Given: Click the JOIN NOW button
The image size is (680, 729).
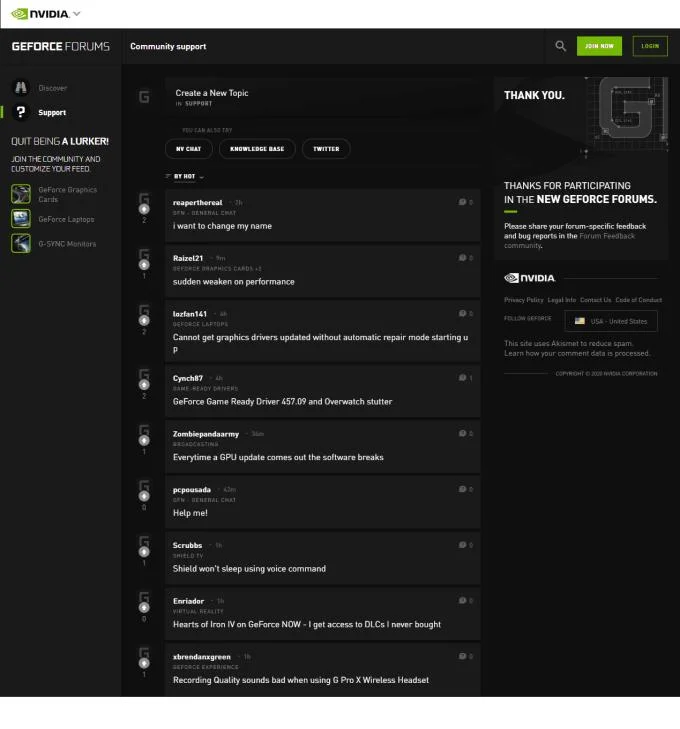Looking at the screenshot, I should pos(599,46).
